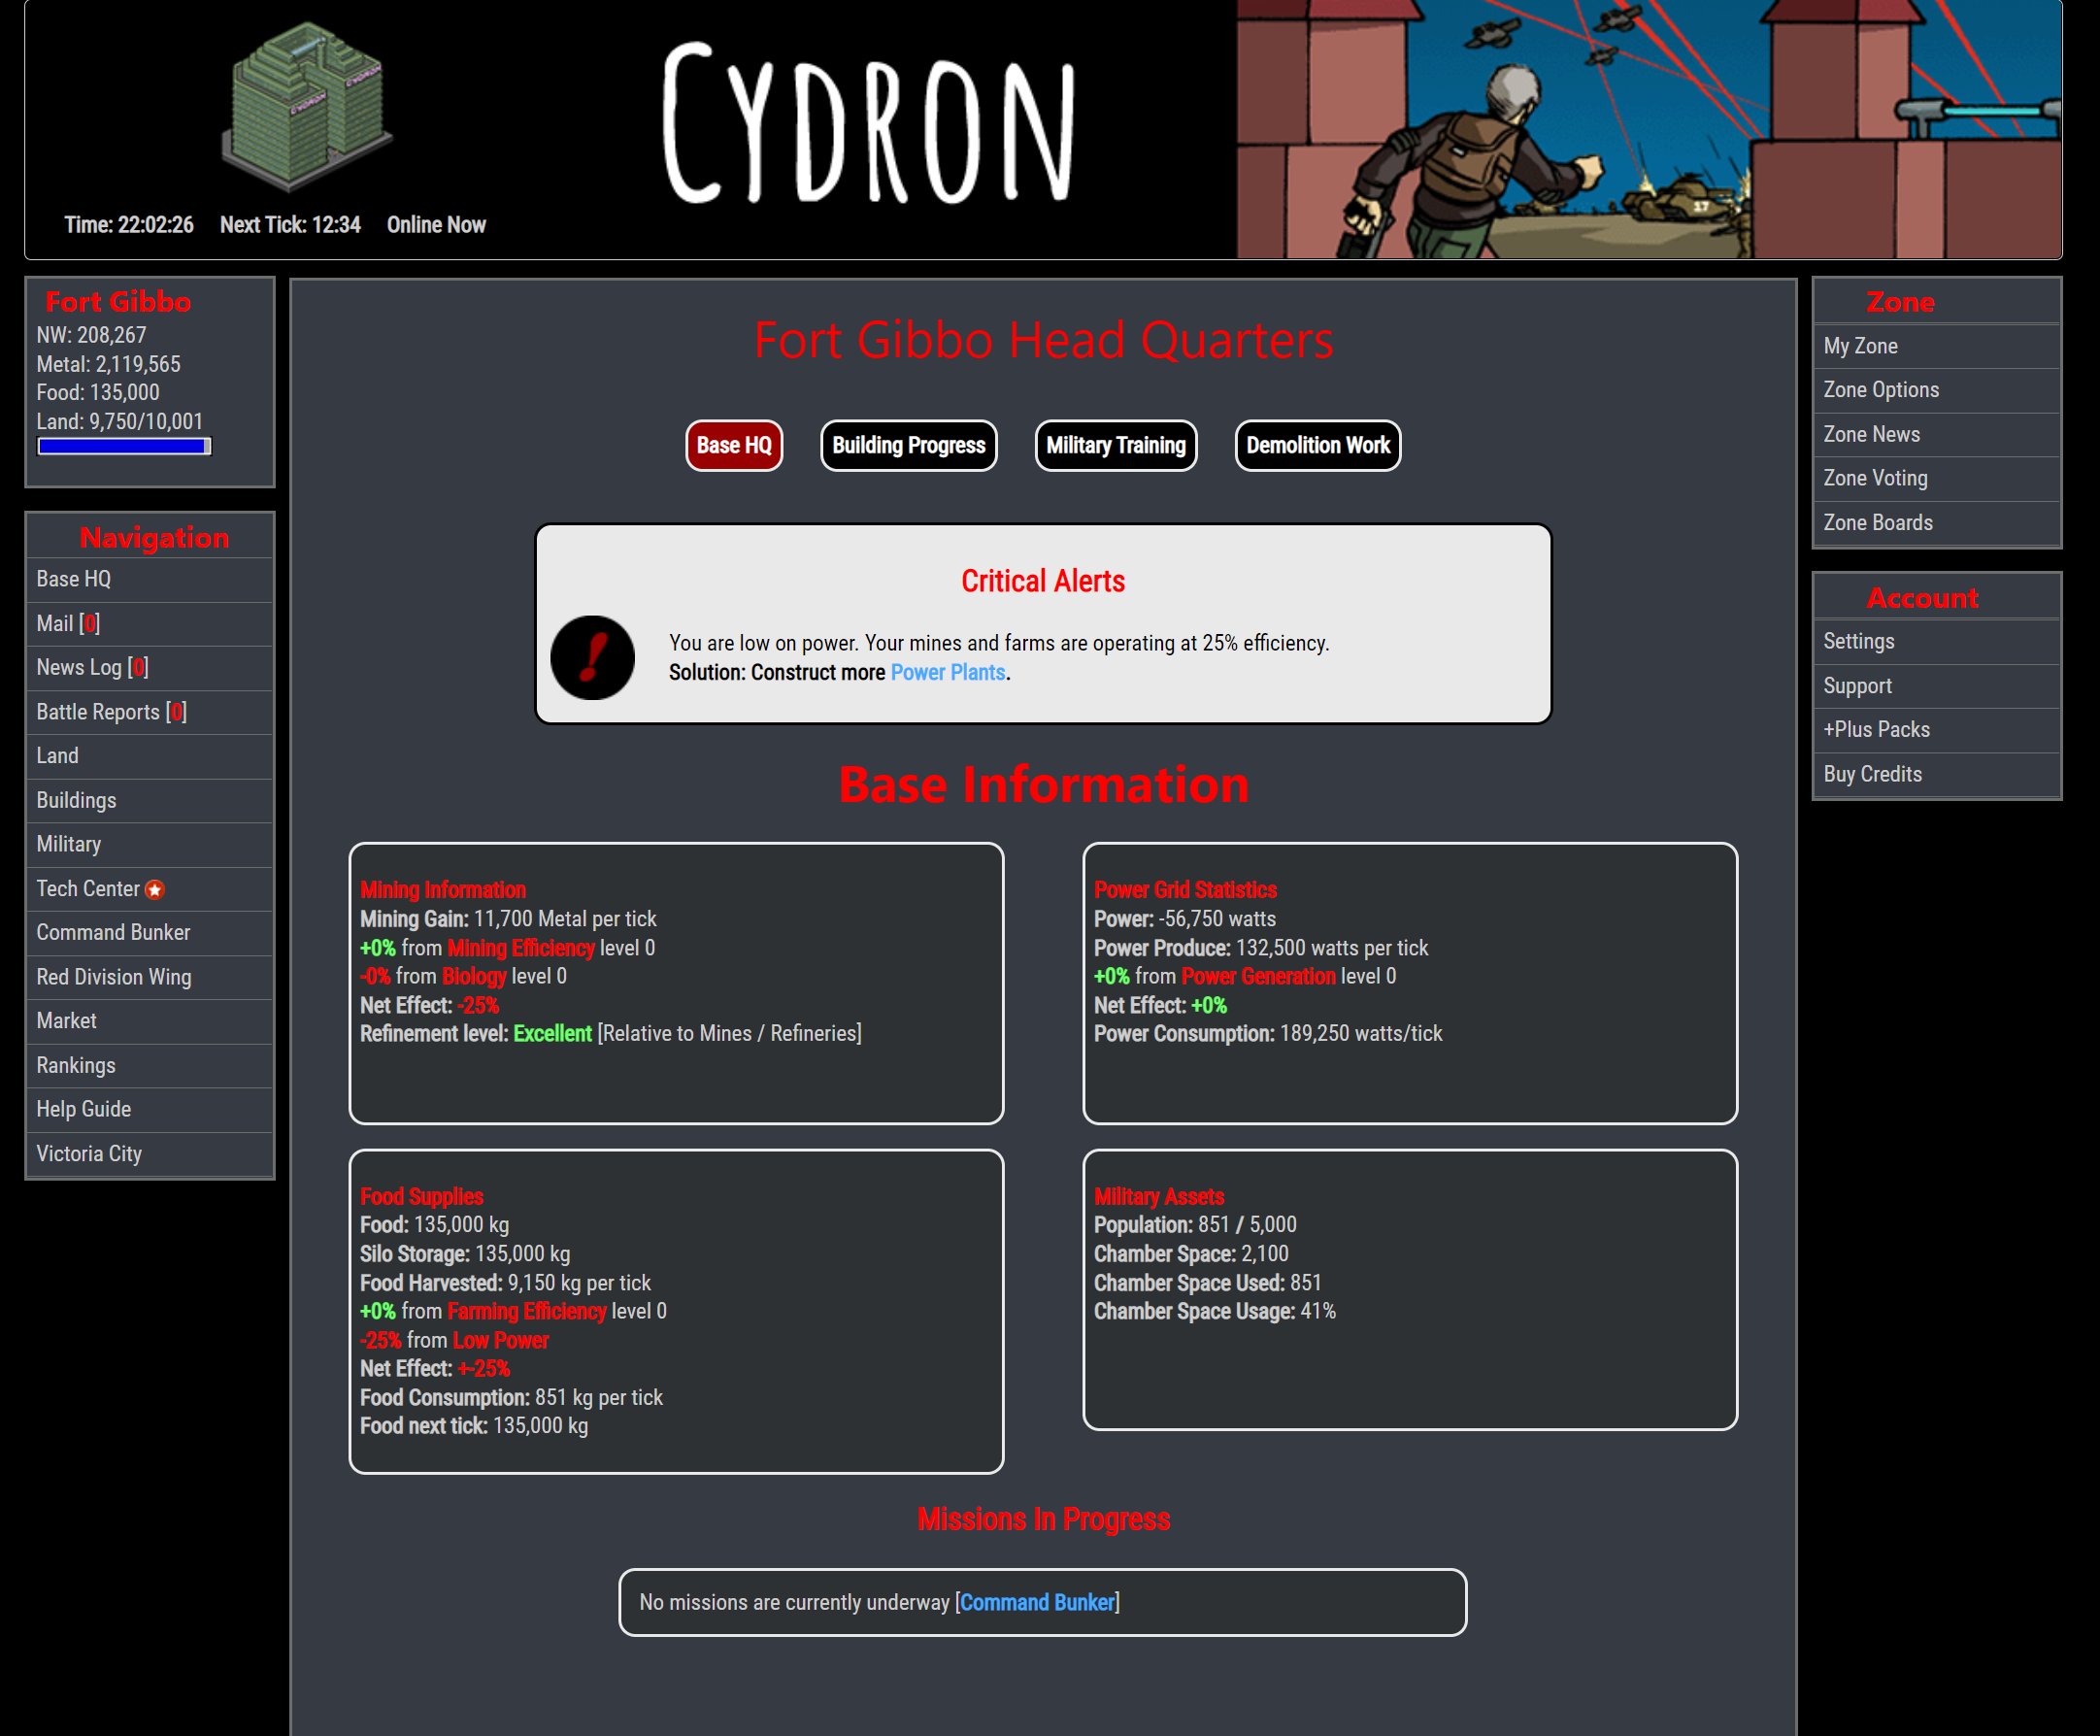Screen dimensions: 2100x1736
Task: Select the Military Training tab
Action: point(1117,445)
